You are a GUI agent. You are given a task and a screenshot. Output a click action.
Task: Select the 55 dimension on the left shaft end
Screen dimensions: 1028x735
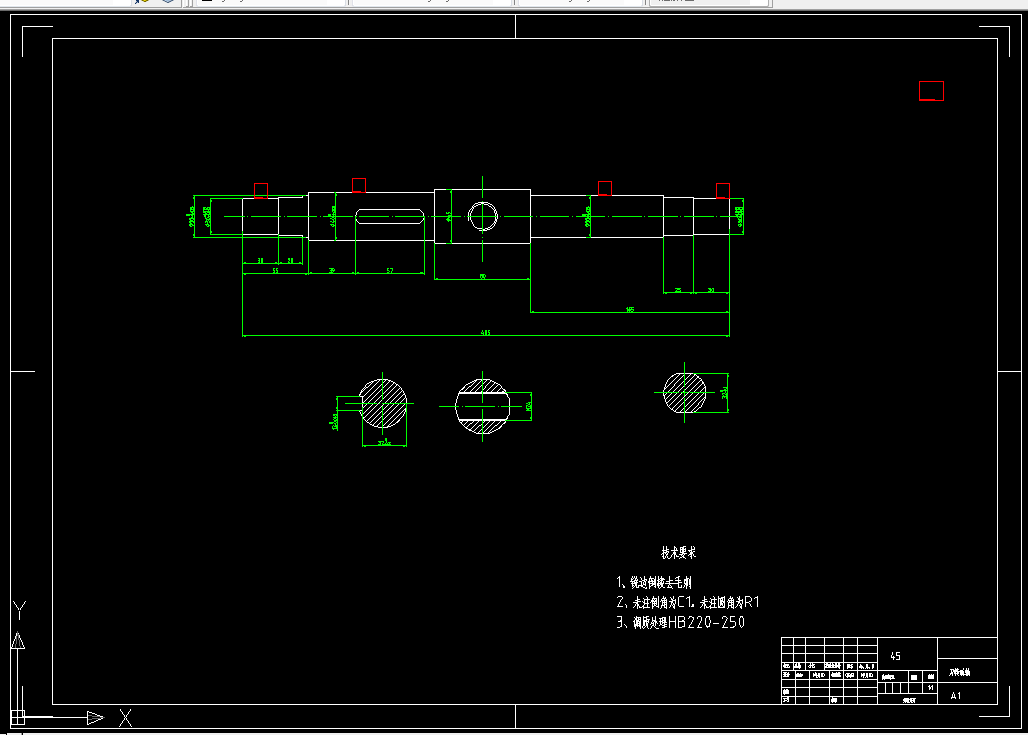click(275, 270)
